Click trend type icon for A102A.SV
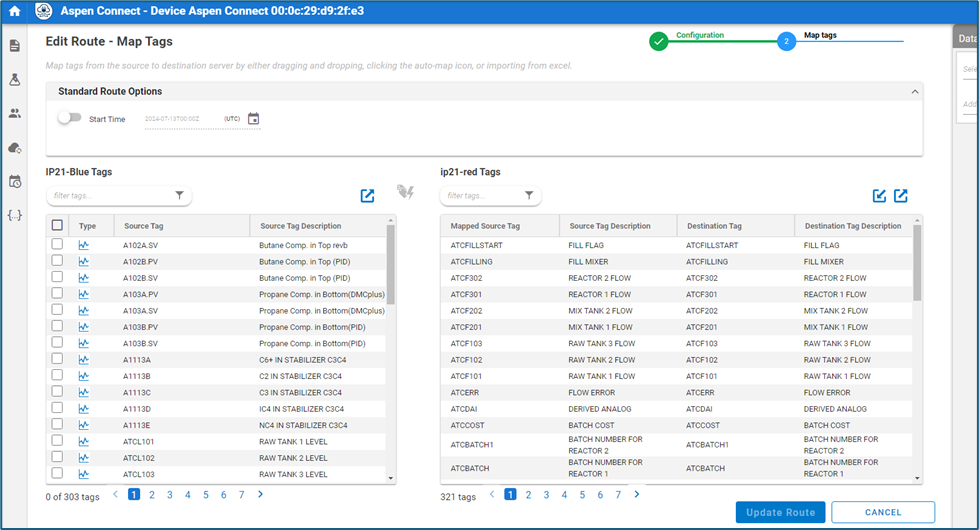 tap(84, 245)
